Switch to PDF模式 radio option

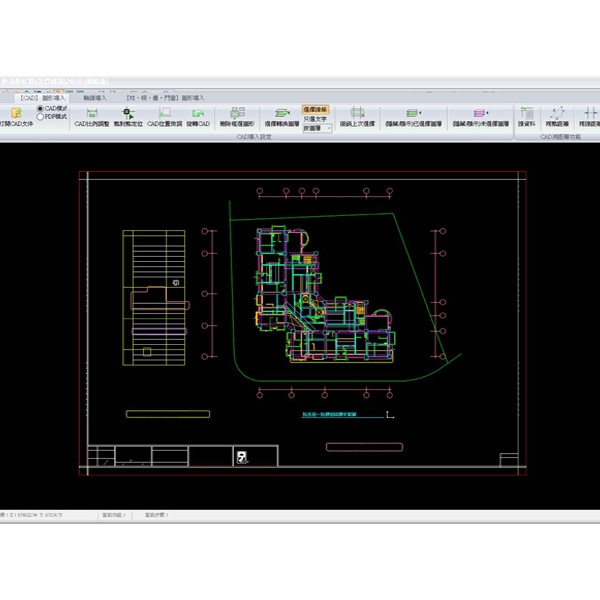40,117
